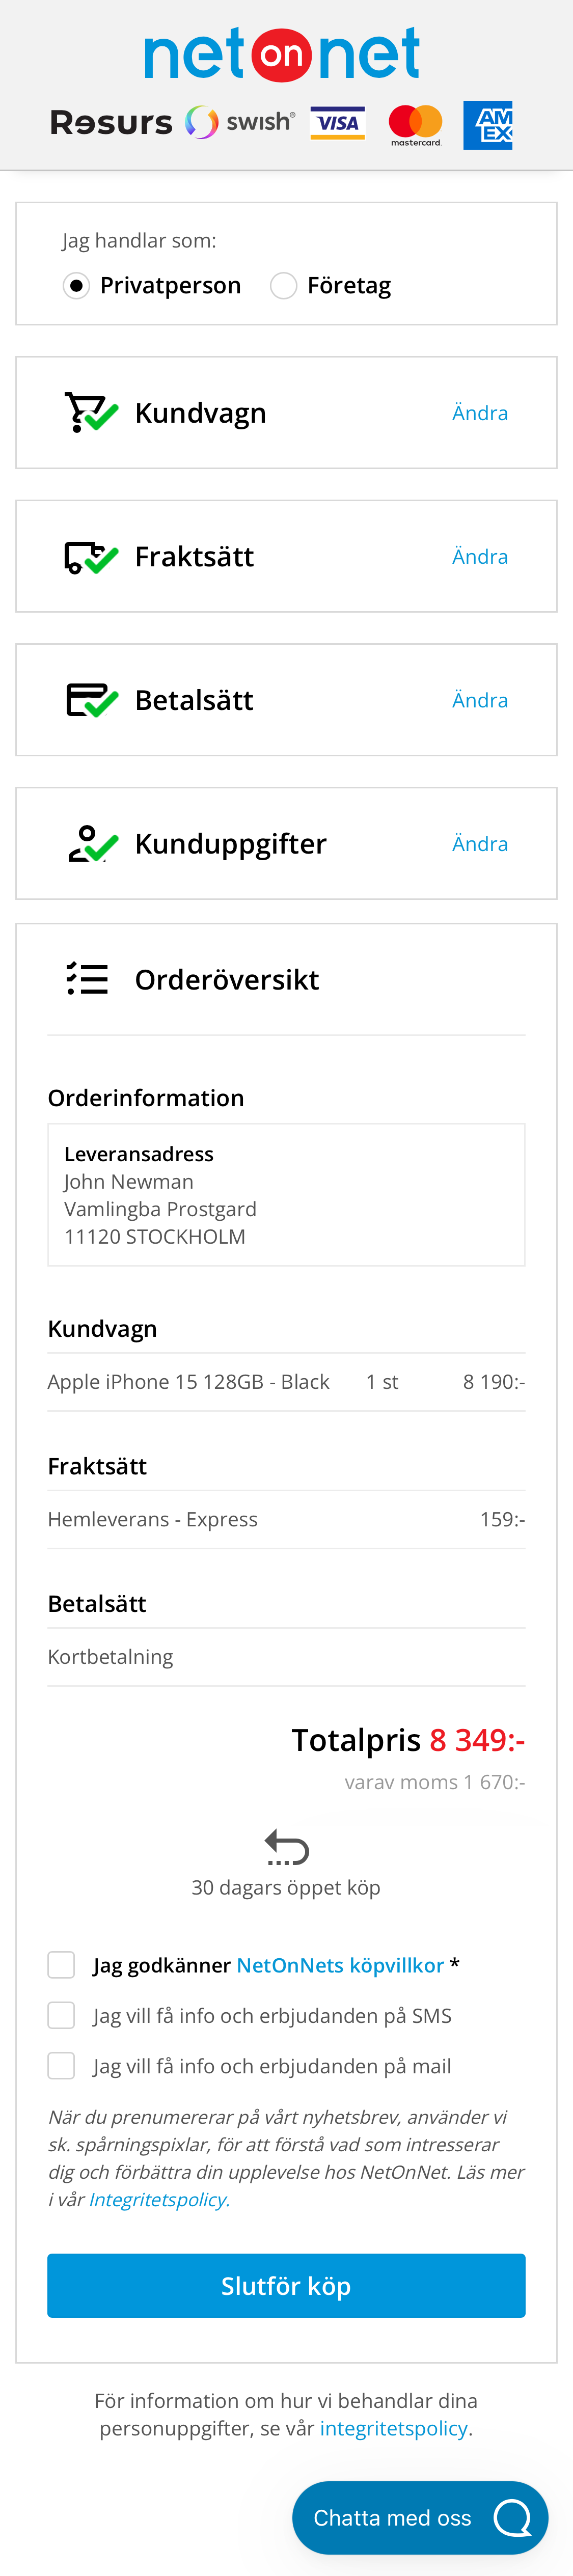
Task: Open Kundvagn editing via its Ändra link
Action: [480, 412]
